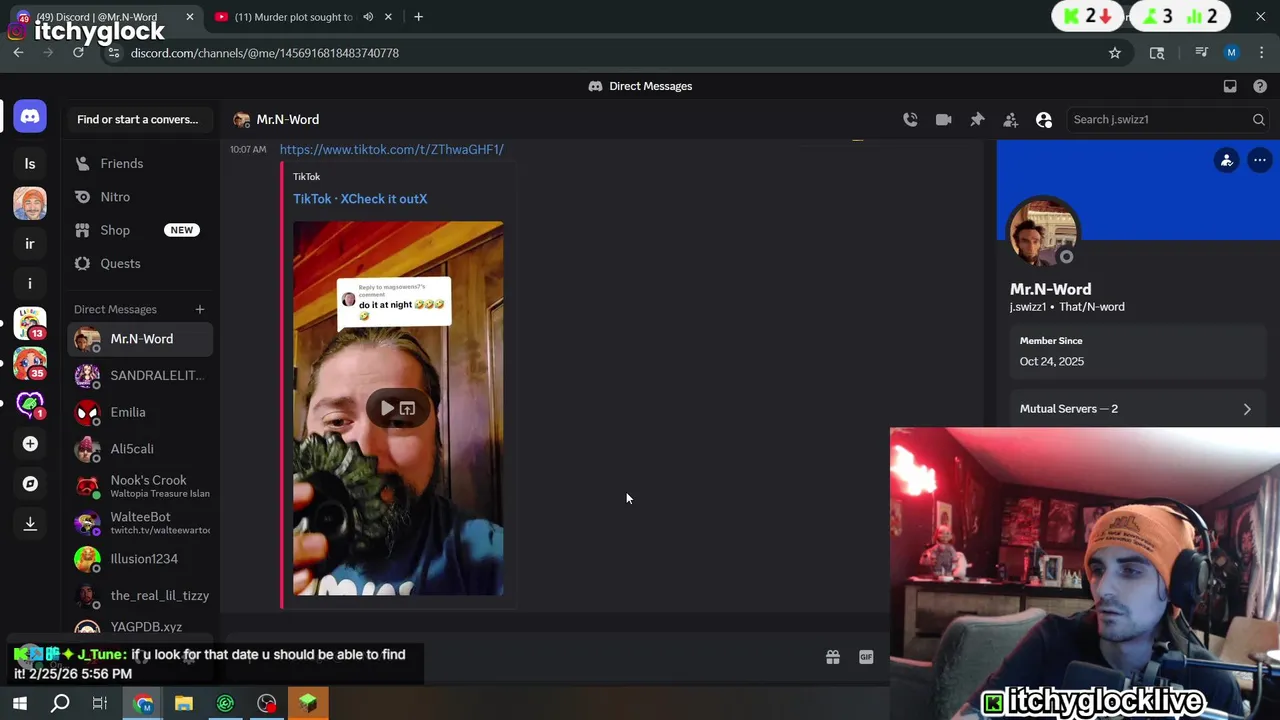Open SANDRALELIT conversation
Screen dimensions: 1280x720
pyautogui.click(x=140, y=375)
